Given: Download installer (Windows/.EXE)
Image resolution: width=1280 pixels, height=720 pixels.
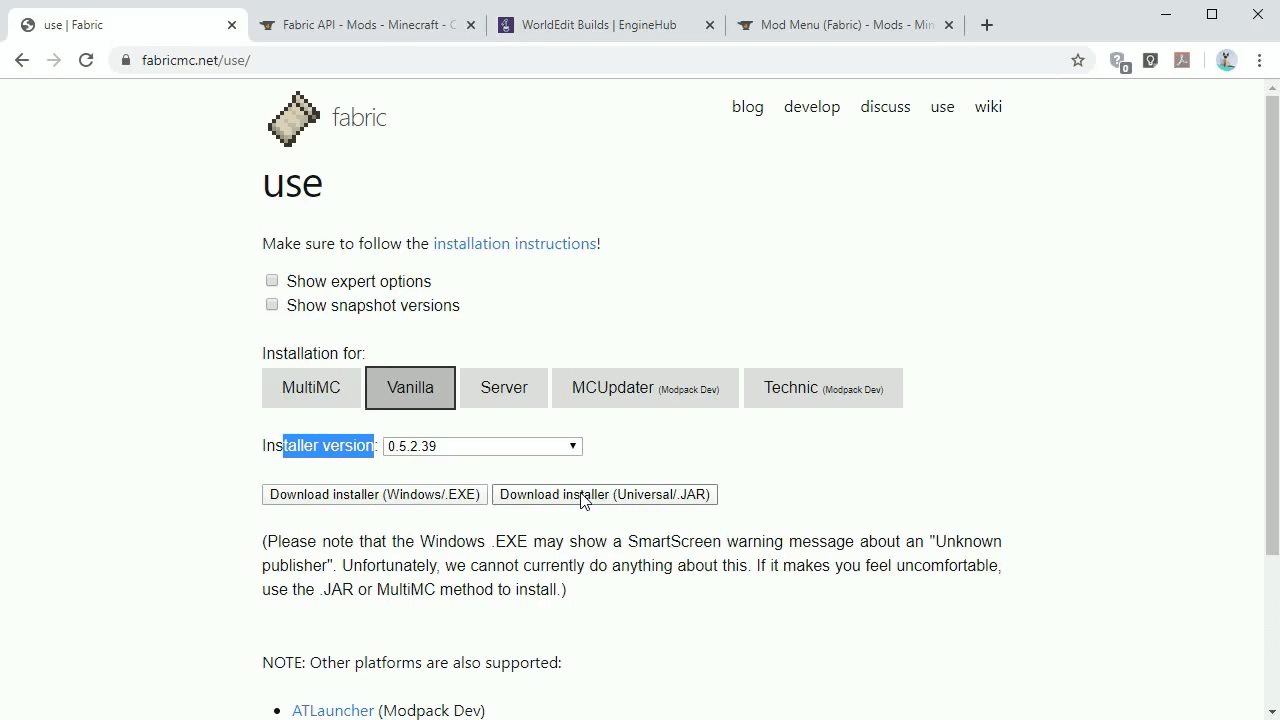Looking at the screenshot, I should pyautogui.click(x=375, y=495).
